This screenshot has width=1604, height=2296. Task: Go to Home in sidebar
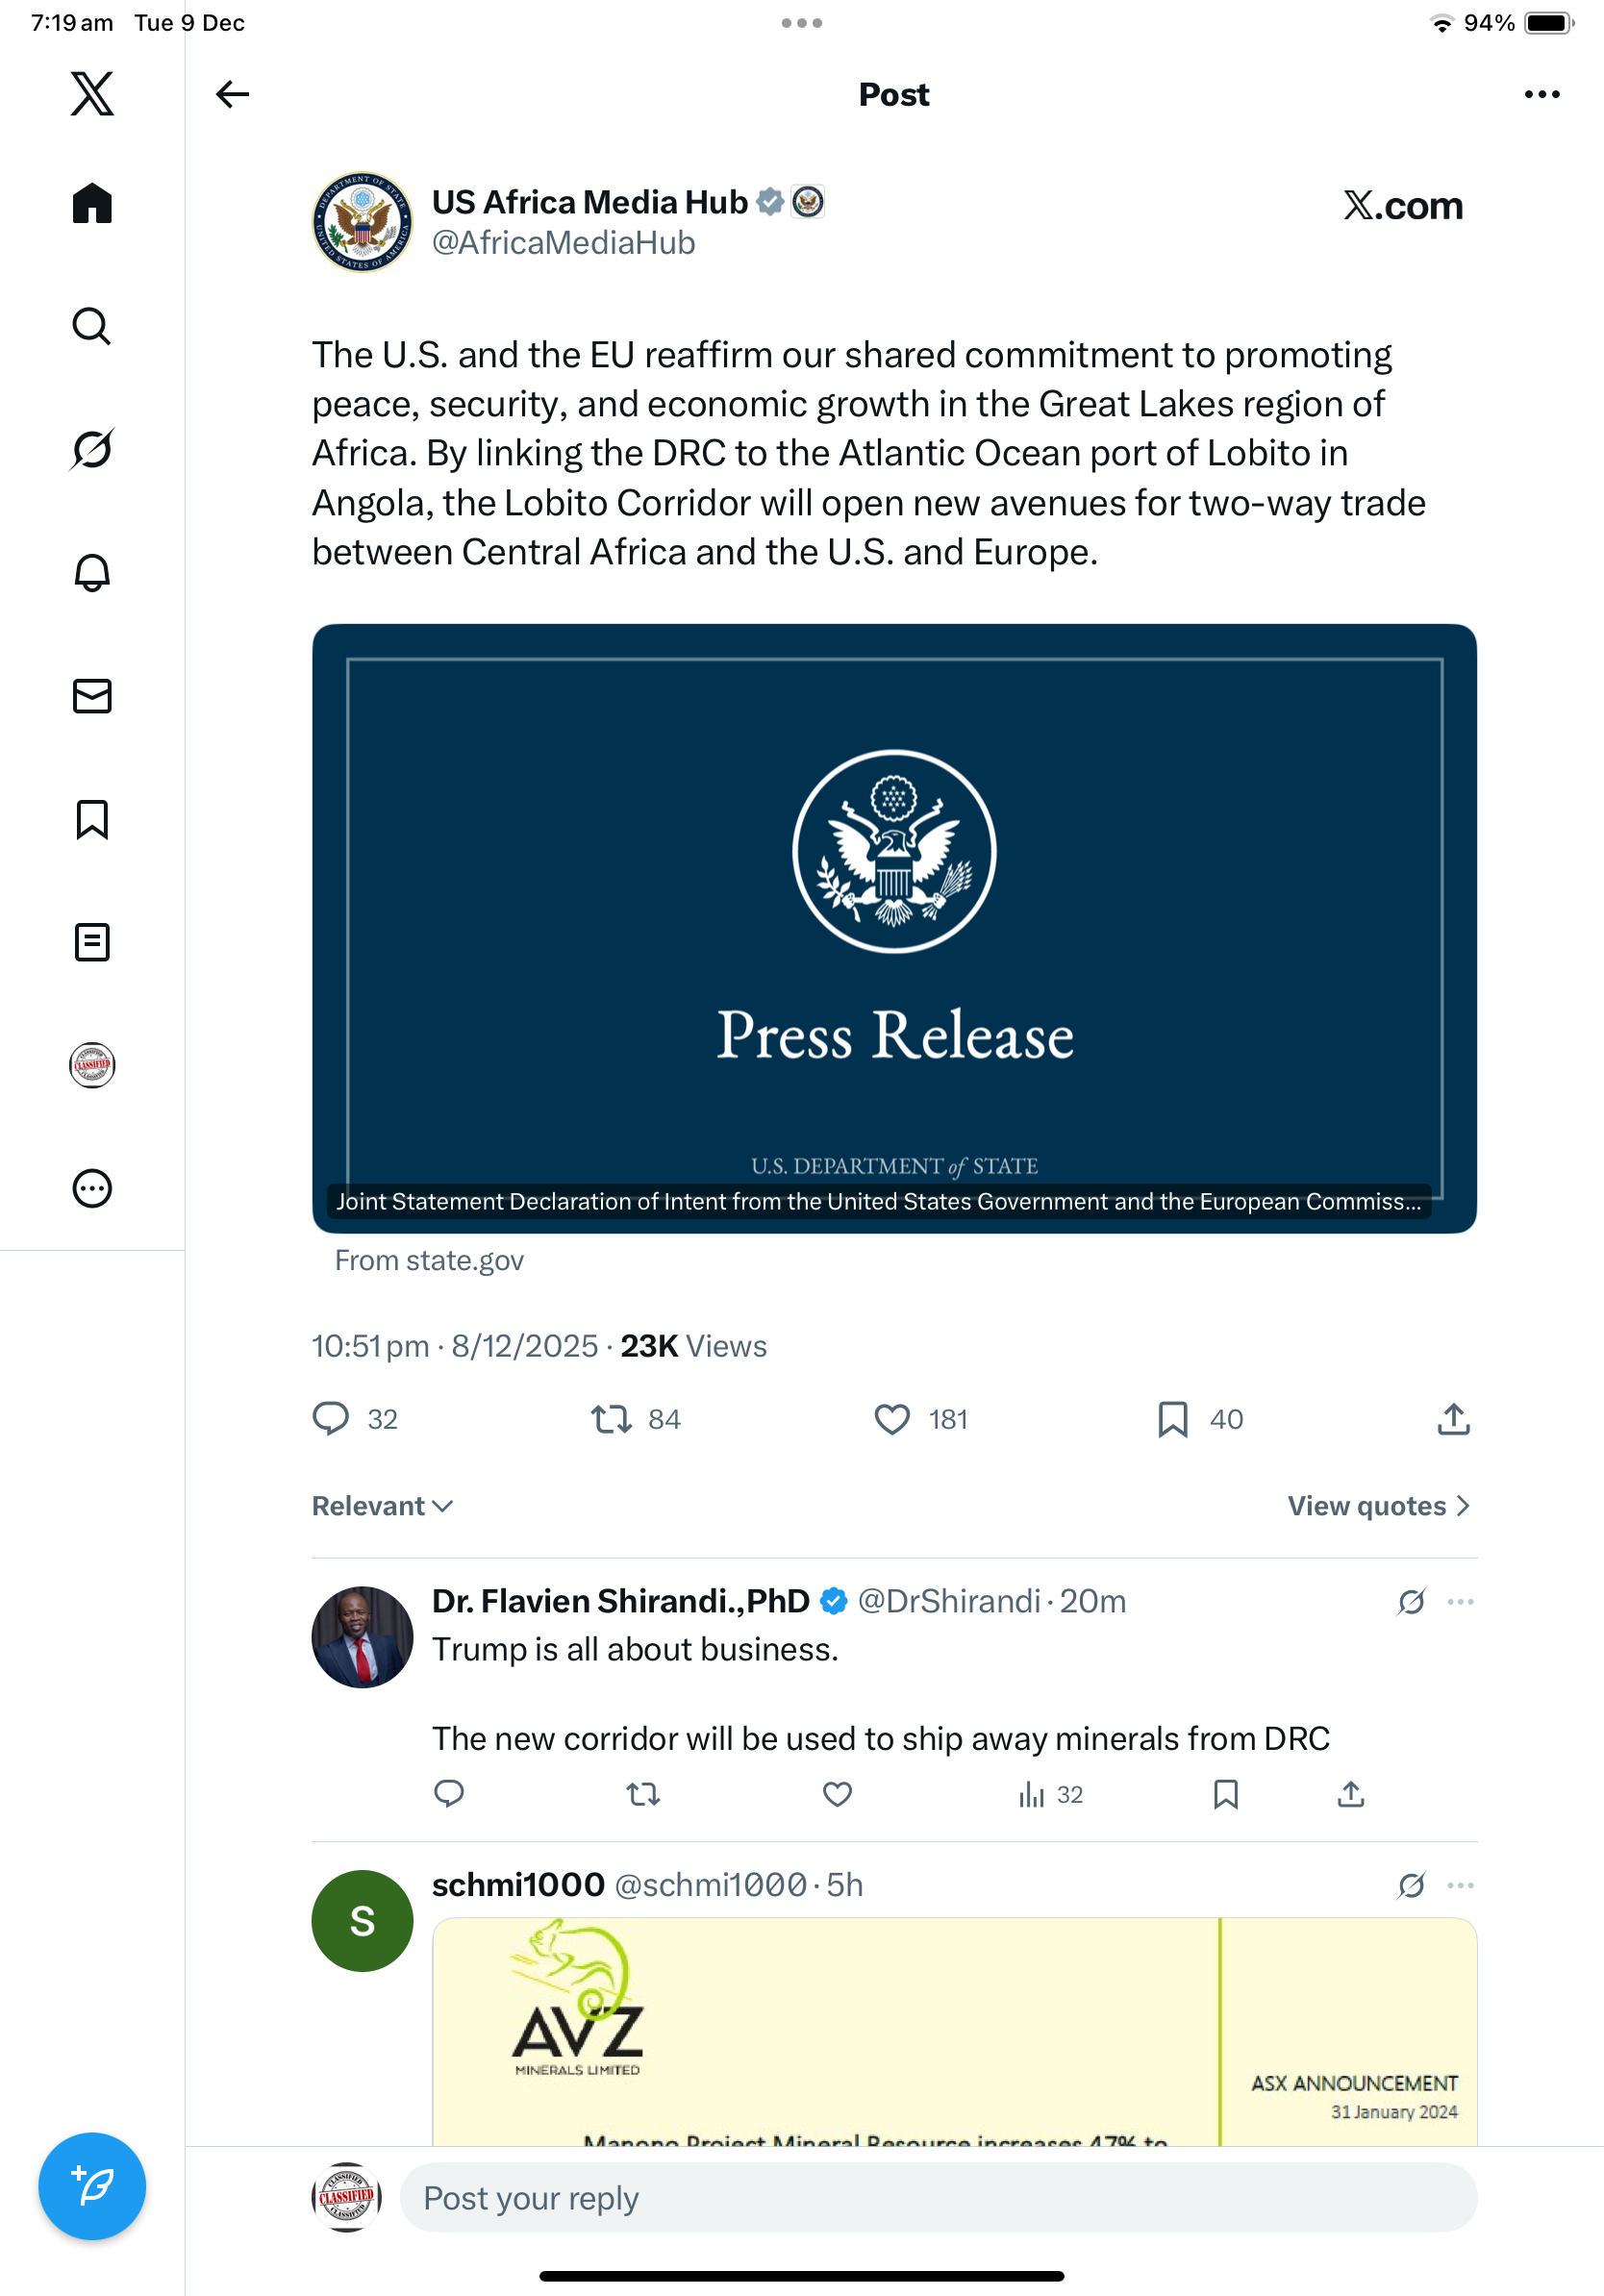[x=92, y=204]
